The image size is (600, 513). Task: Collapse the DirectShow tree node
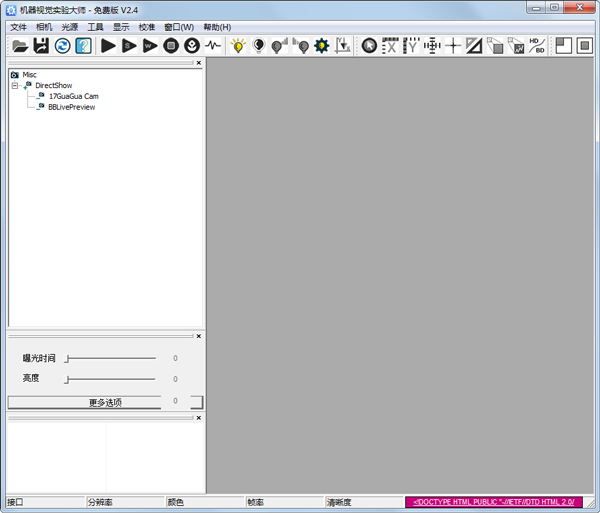[15, 85]
